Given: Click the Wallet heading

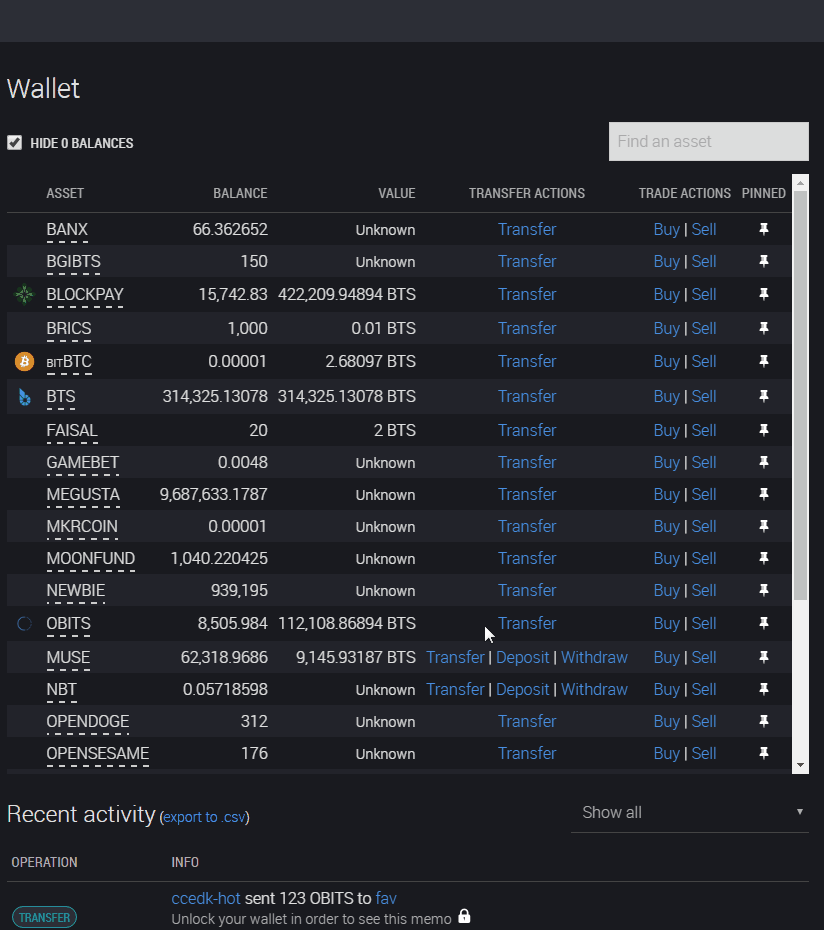Looking at the screenshot, I should coord(43,89).
